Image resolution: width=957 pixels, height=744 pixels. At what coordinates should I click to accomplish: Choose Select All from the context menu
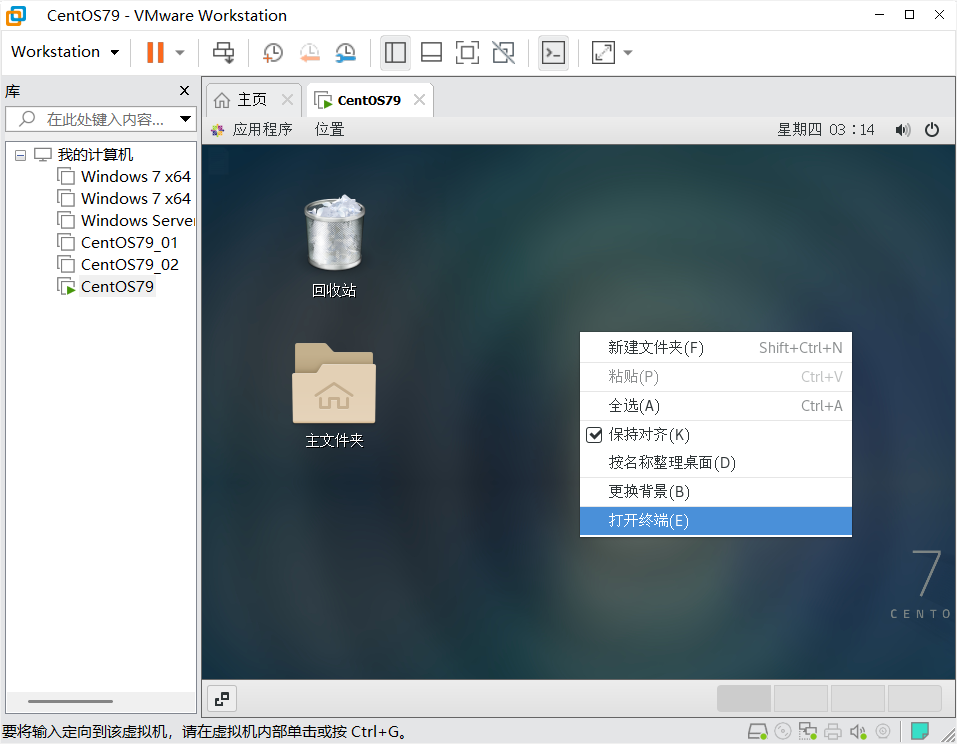[715, 406]
